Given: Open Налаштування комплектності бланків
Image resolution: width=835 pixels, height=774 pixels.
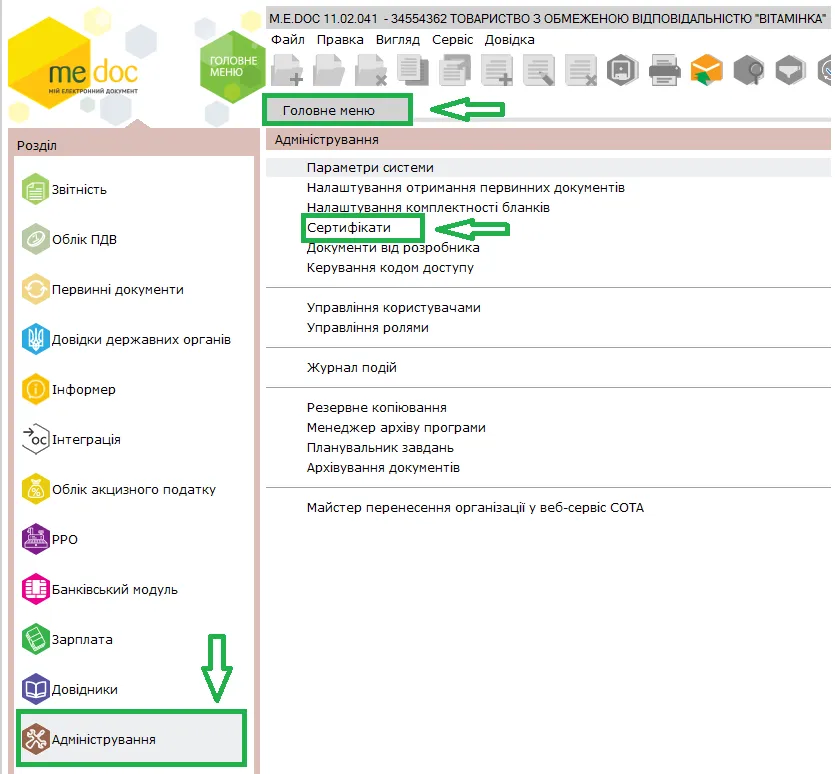Looking at the screenshot, I should pos(428,208).
